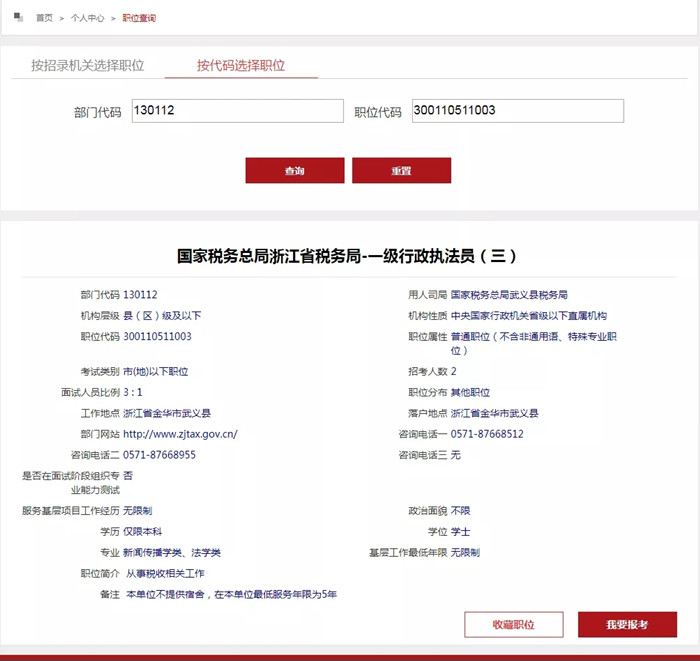The height and width of the screenshot is (661, 700).
Task: Open 个人中心 breadcrumb link
Action: point(88,18)
